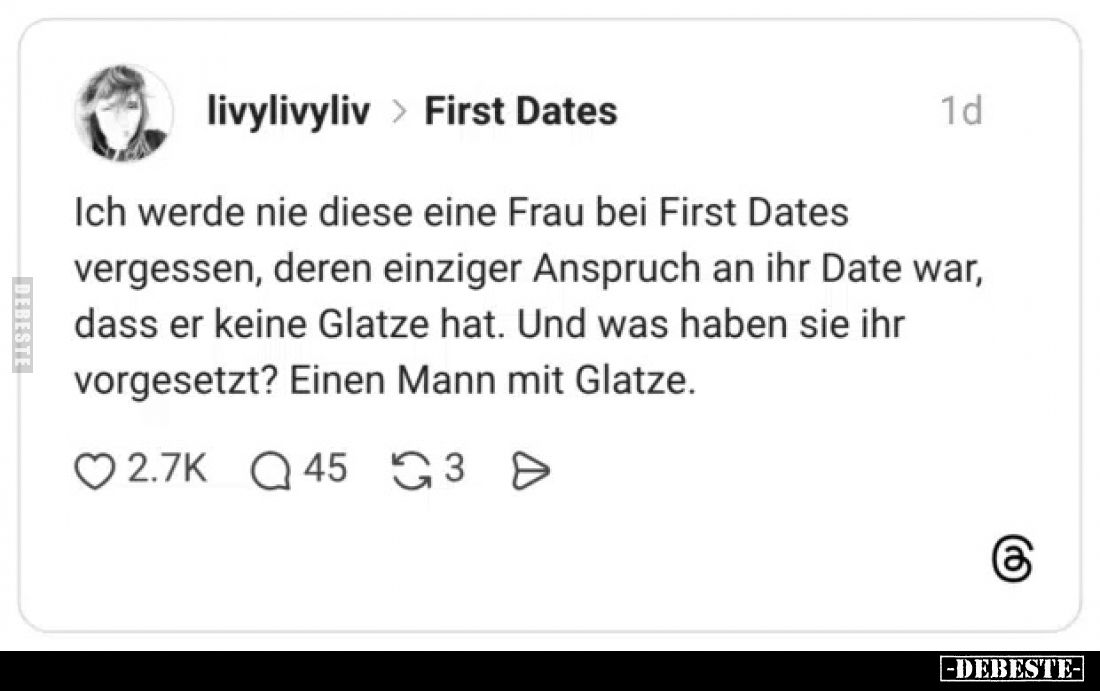Open the 45 replies list

click(x=325, y=467)
